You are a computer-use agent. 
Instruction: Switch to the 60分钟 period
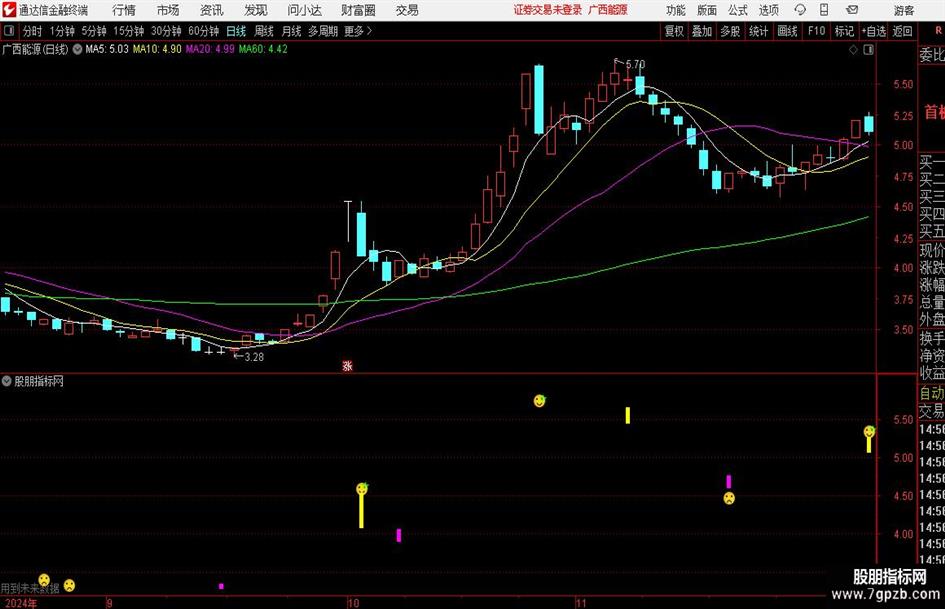[204, 31]
